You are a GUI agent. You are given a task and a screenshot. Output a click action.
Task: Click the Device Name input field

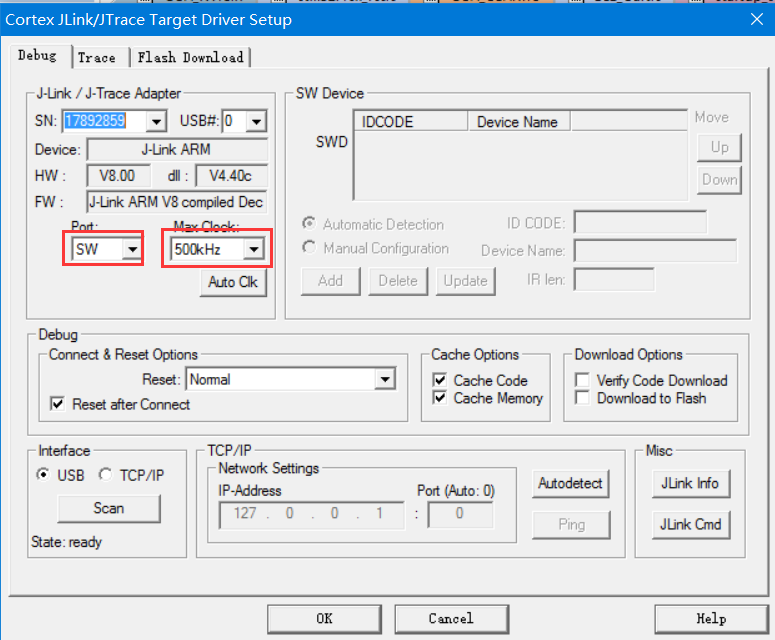[x=655, y=251]
